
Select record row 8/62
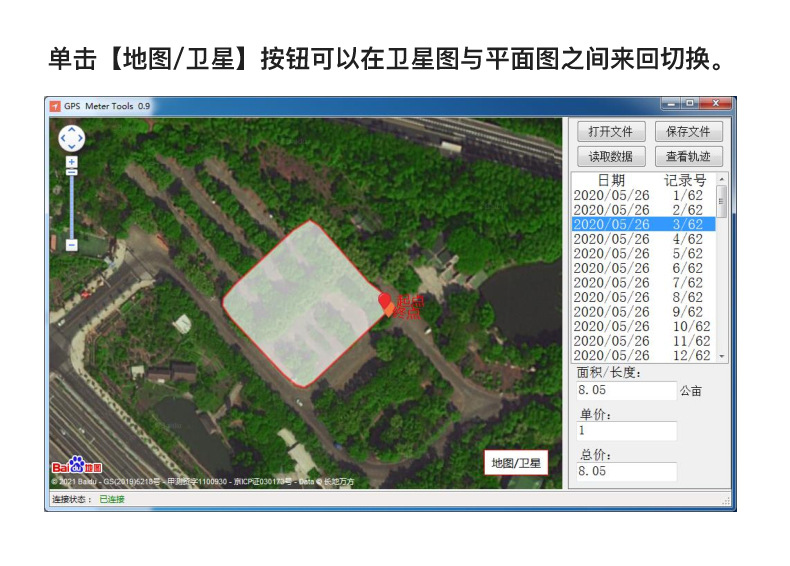click(643, 297)
